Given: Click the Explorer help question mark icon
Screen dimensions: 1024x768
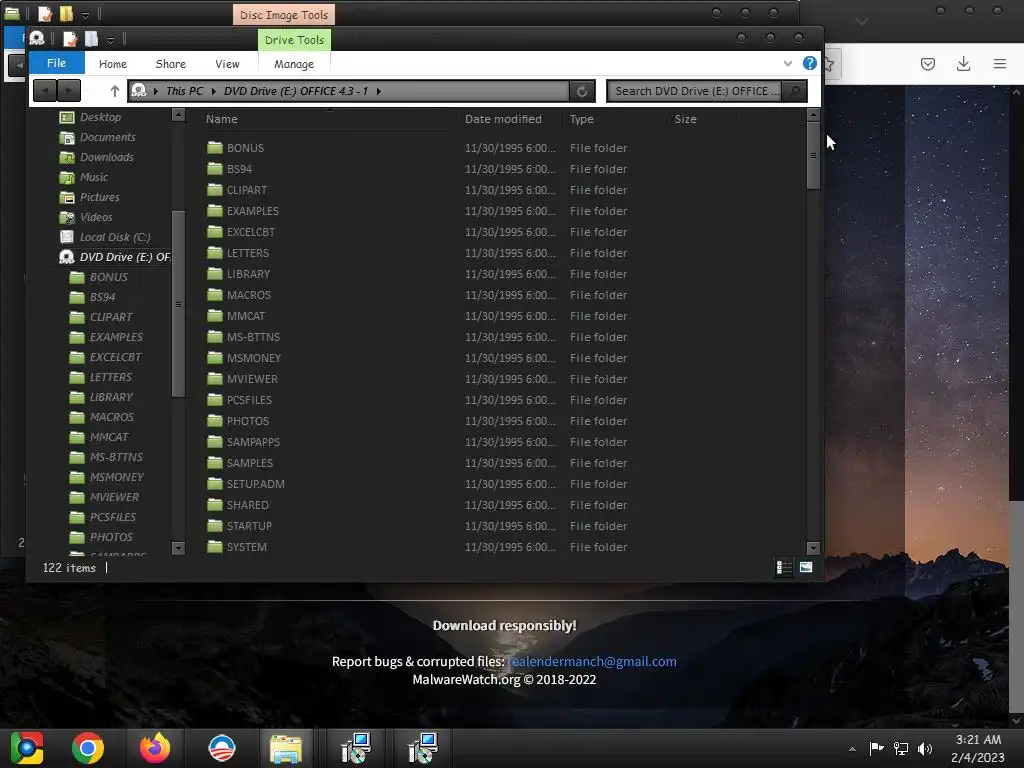Looking at the screenshot, I should pyautogui.click(x=810, y=63).
